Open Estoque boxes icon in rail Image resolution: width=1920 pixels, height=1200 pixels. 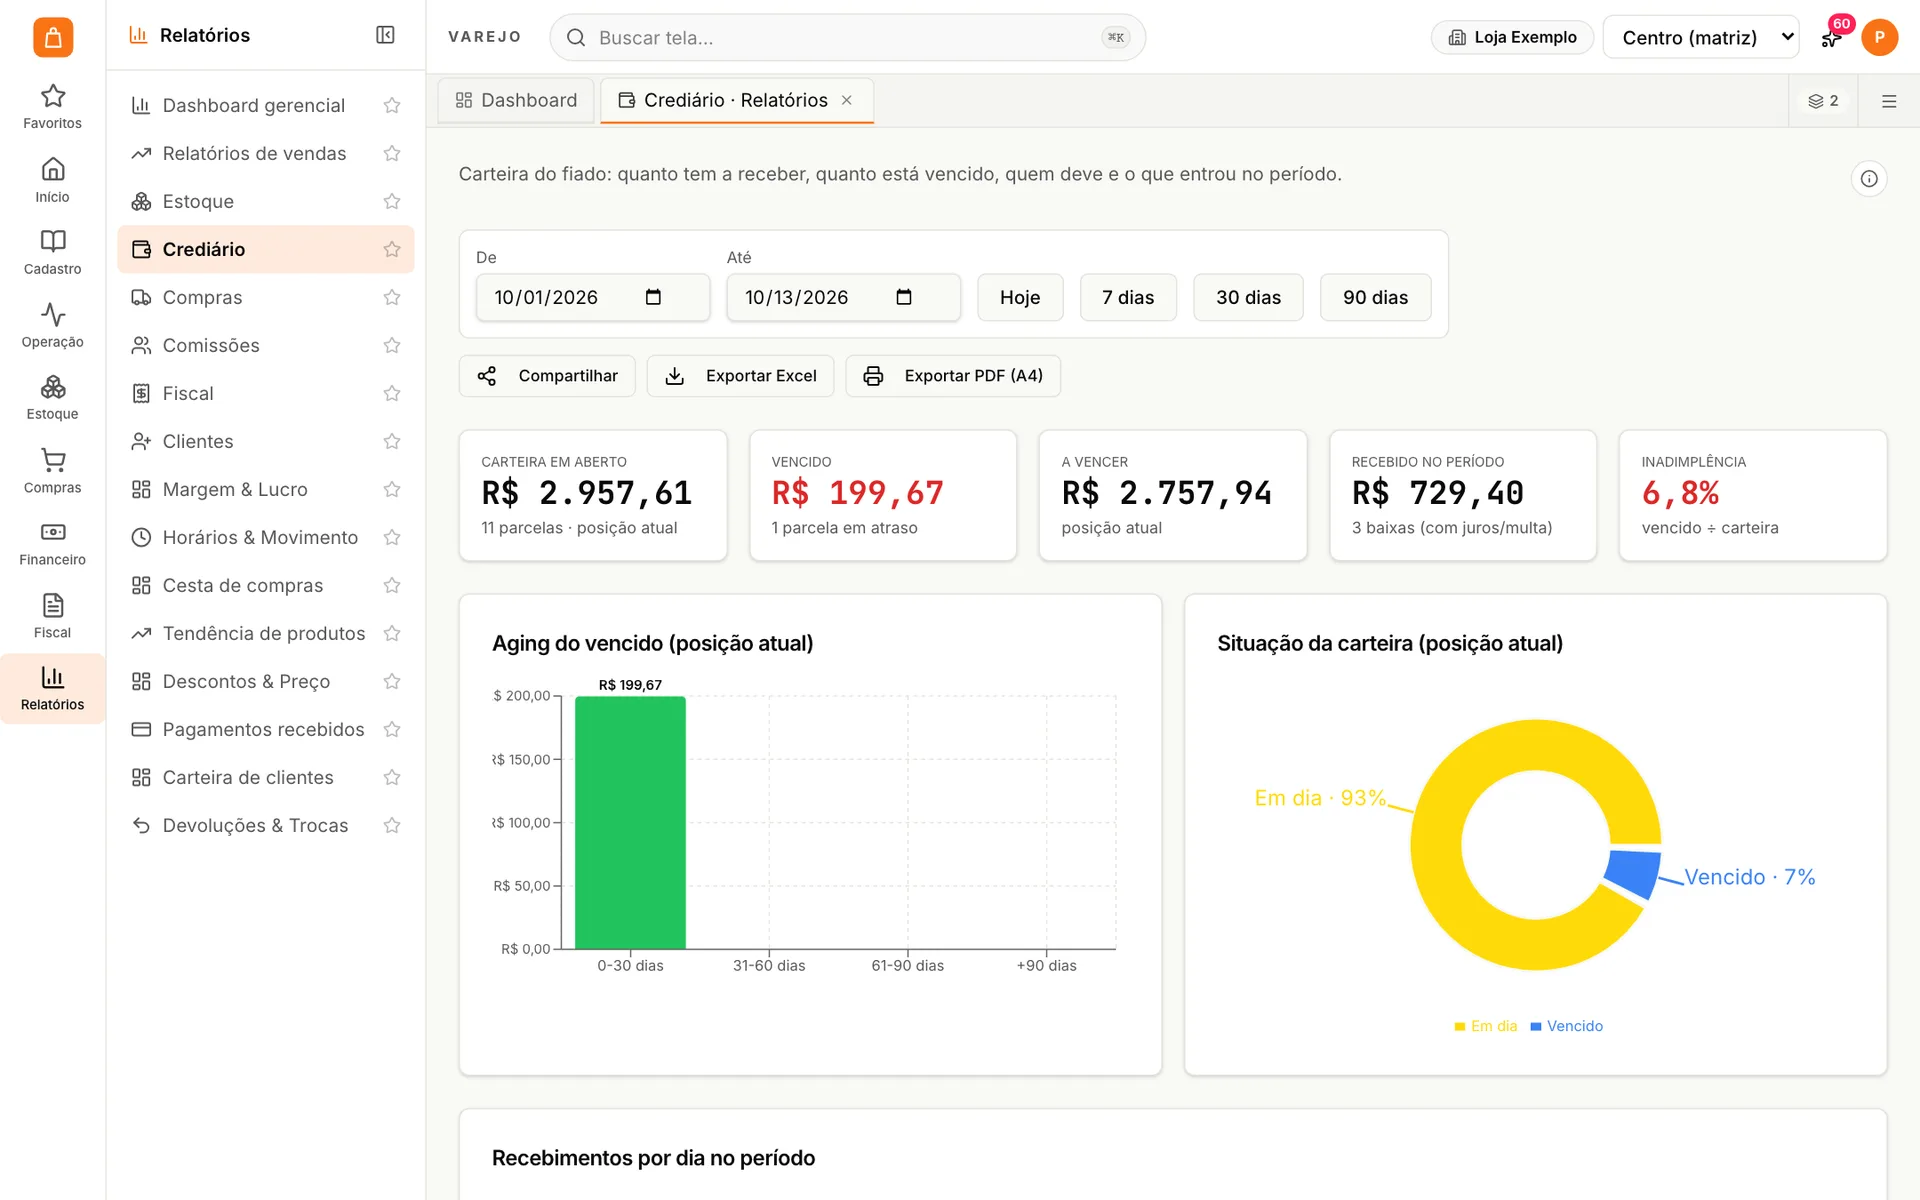pos(52,397)
